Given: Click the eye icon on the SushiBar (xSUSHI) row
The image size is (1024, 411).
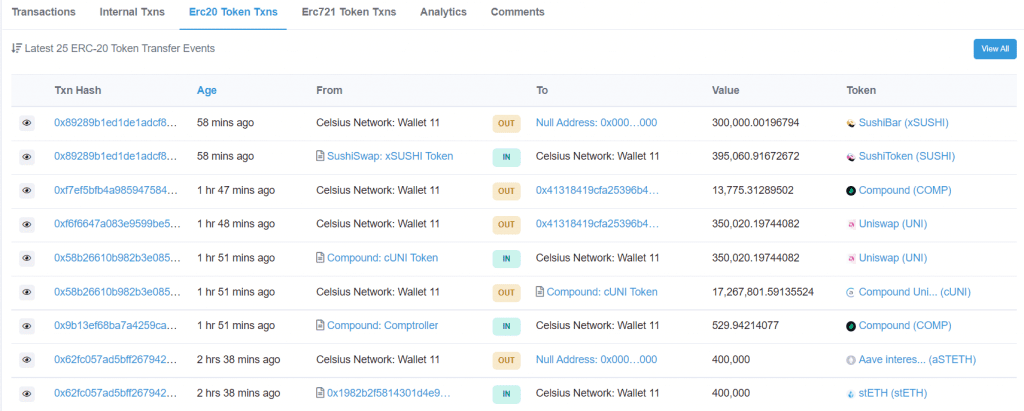Looking at the screenshot, I should [27, 123].
